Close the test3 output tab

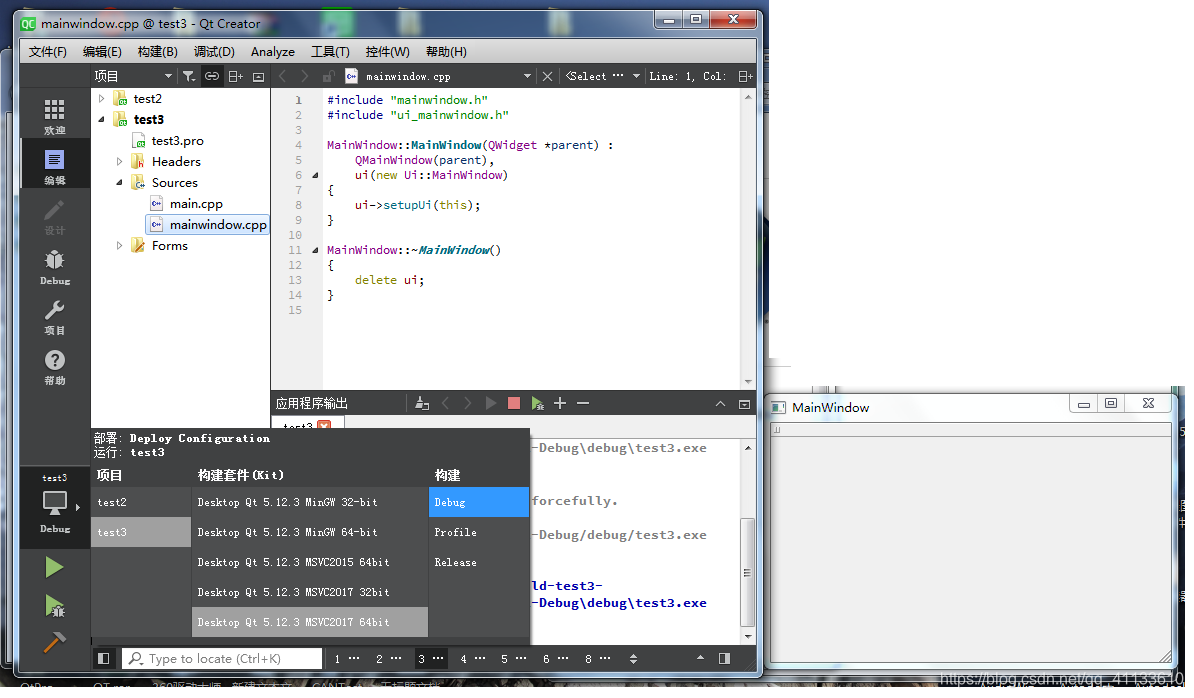click(x=324, y=425)
